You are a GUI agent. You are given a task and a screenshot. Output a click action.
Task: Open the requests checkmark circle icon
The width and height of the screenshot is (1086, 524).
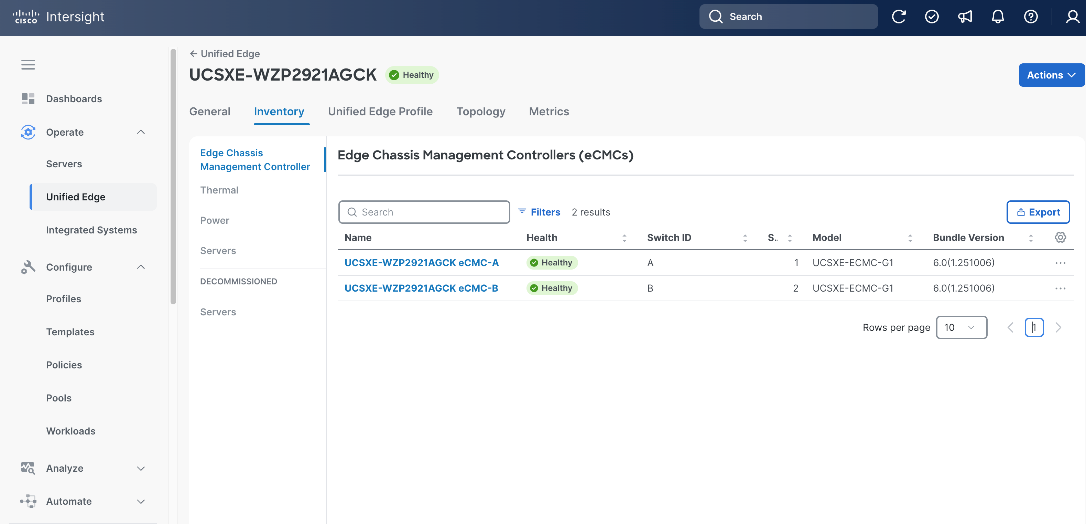click(x=932, y=17)
